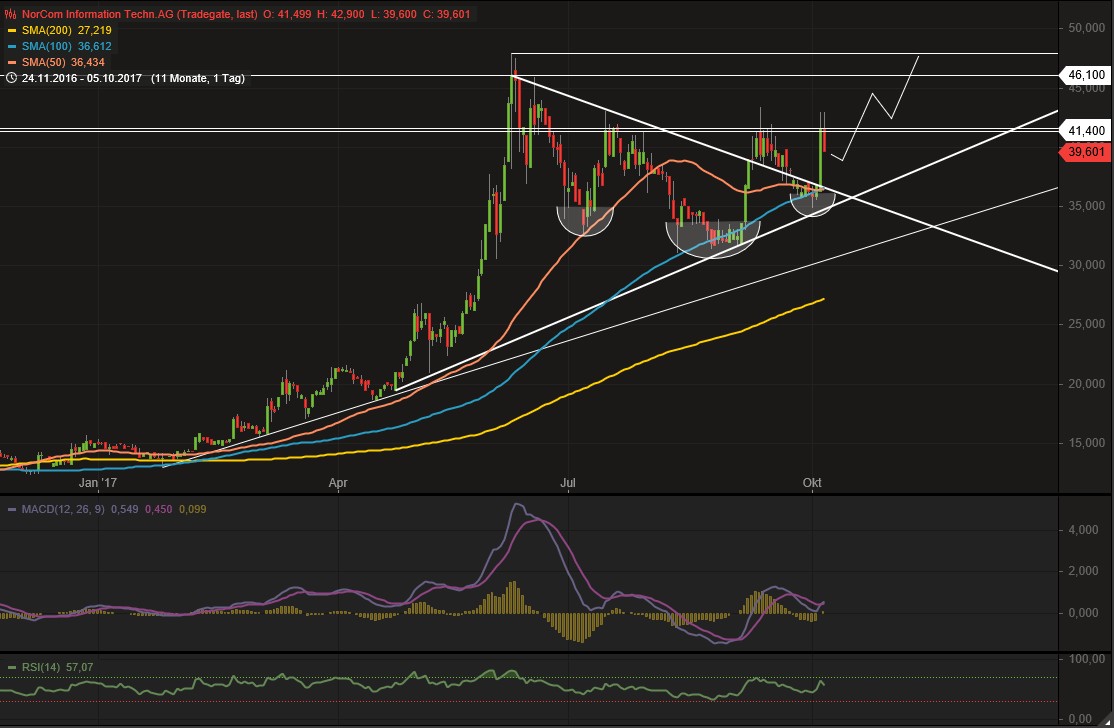Click the 4,000 MACD axis label
Image resolution: width=1114 pixels, height=728 pixels.
[1083, 530]
